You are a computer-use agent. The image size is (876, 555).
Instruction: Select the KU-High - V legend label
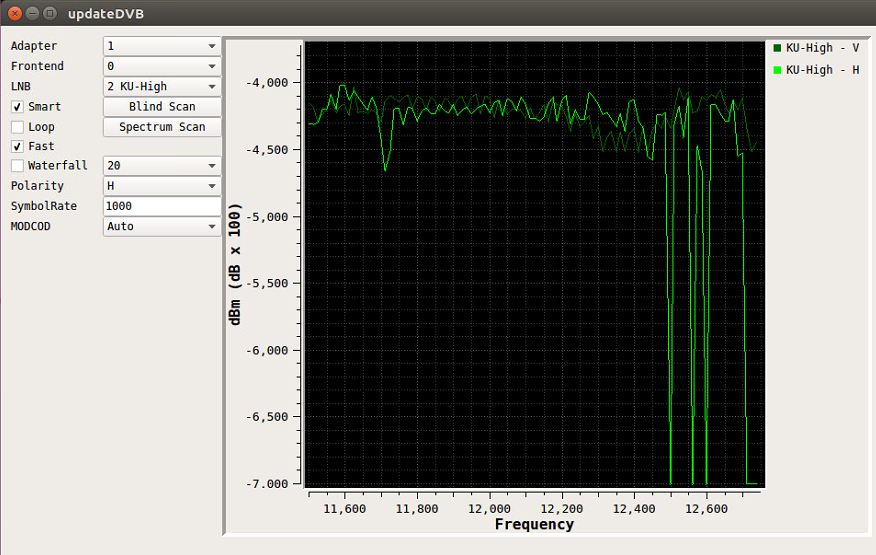[822, 48]
